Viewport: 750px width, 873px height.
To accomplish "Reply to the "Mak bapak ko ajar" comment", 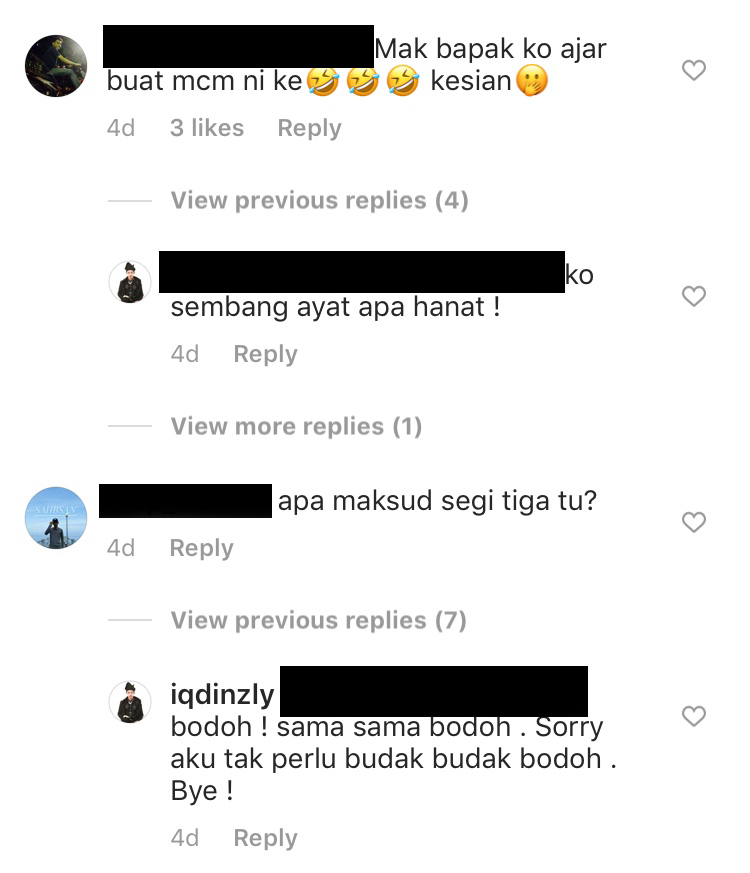I will coord(309,128).
